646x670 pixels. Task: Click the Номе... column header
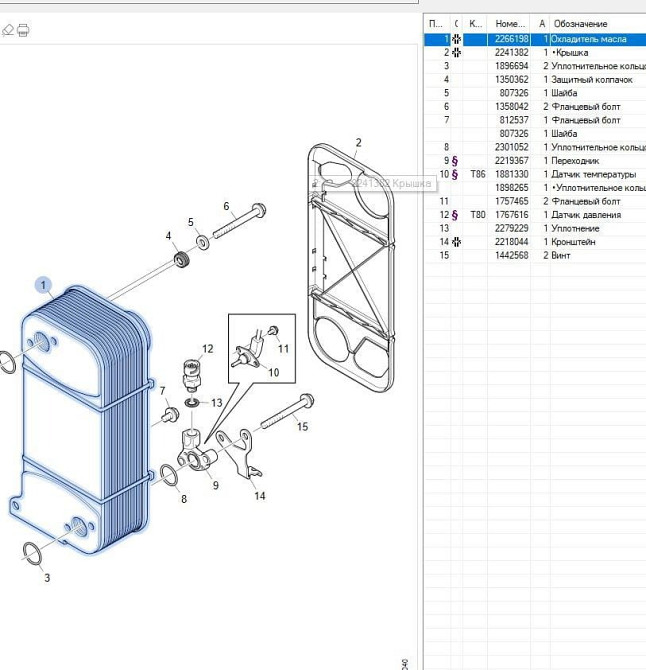pyautogui.click(x=510, y=23)
